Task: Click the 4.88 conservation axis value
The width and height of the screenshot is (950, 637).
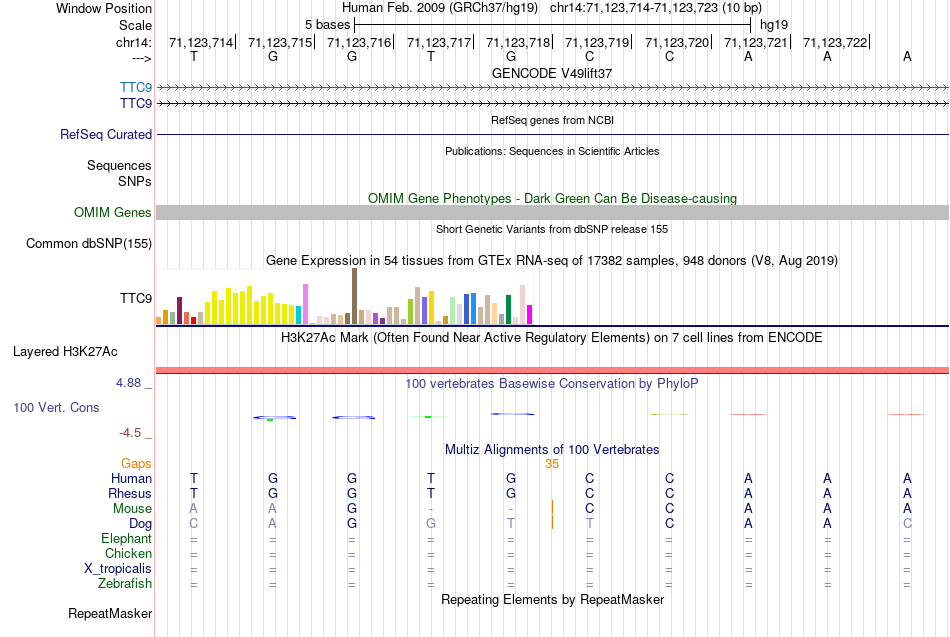Action: click(128, 383)
